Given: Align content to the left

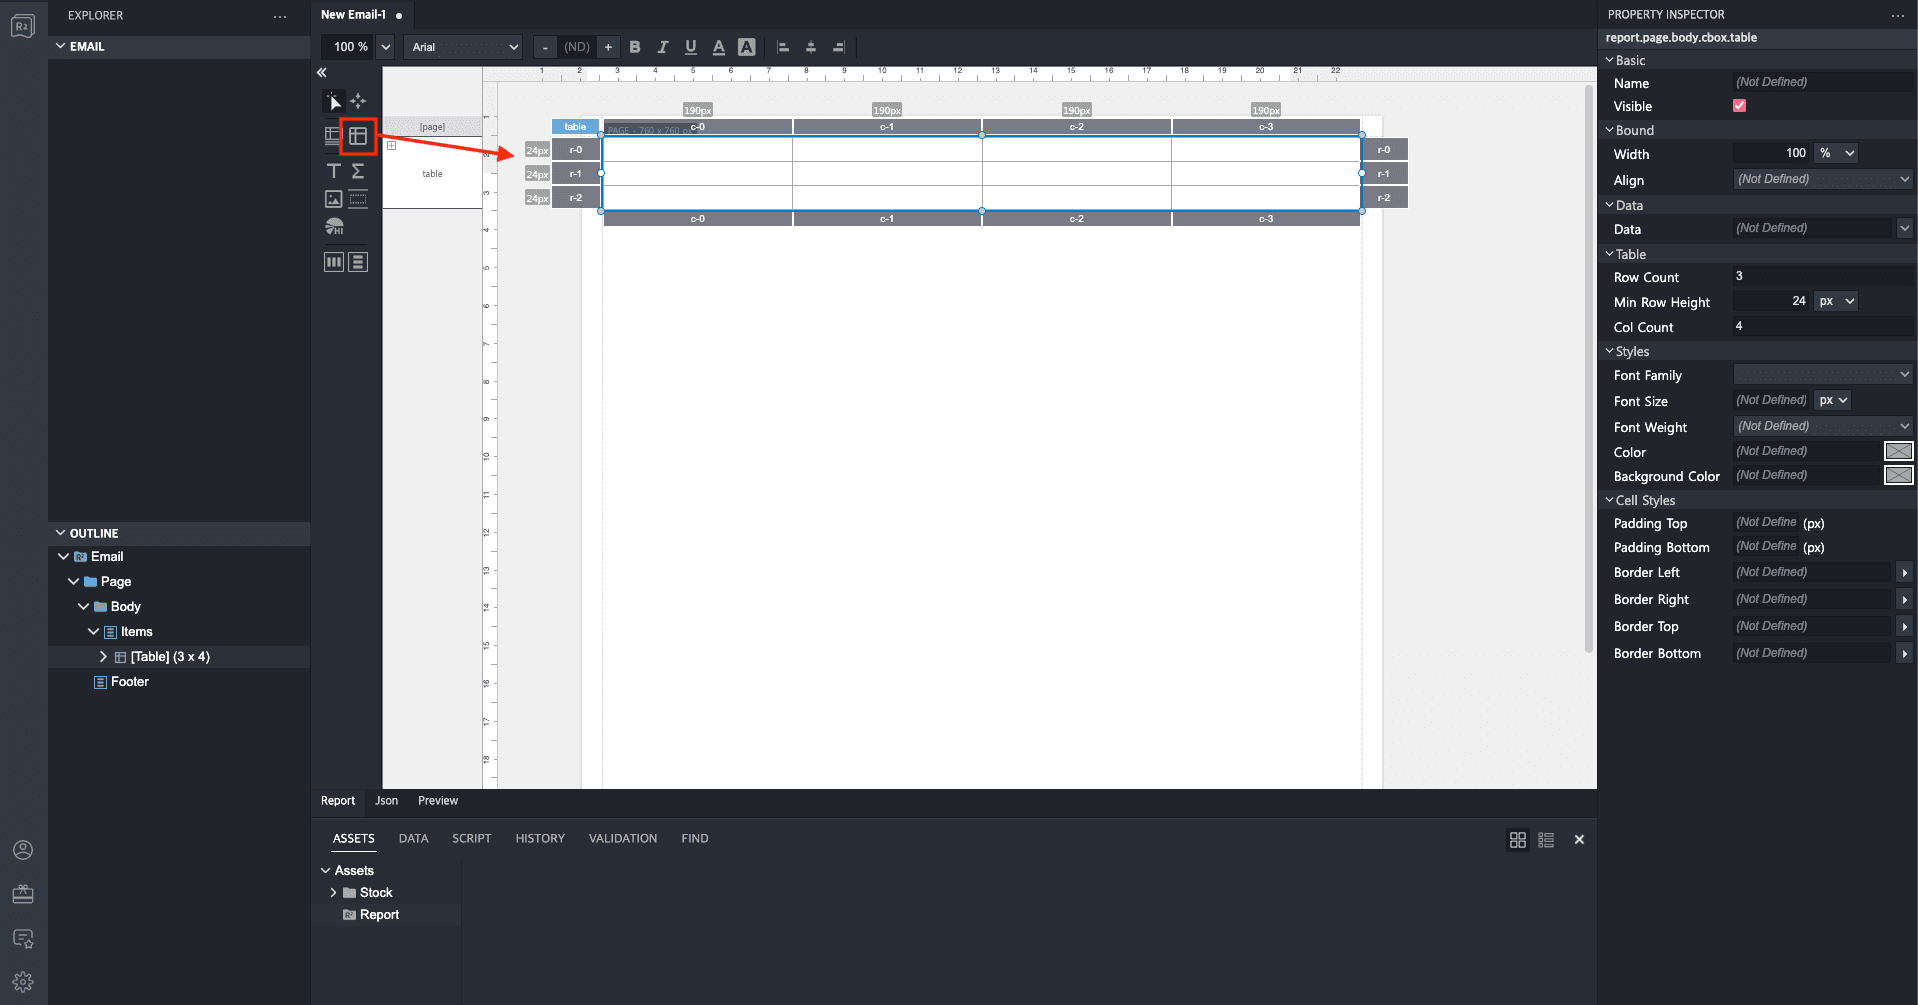Looking at the screenshot, I should [x=783, y=47].
